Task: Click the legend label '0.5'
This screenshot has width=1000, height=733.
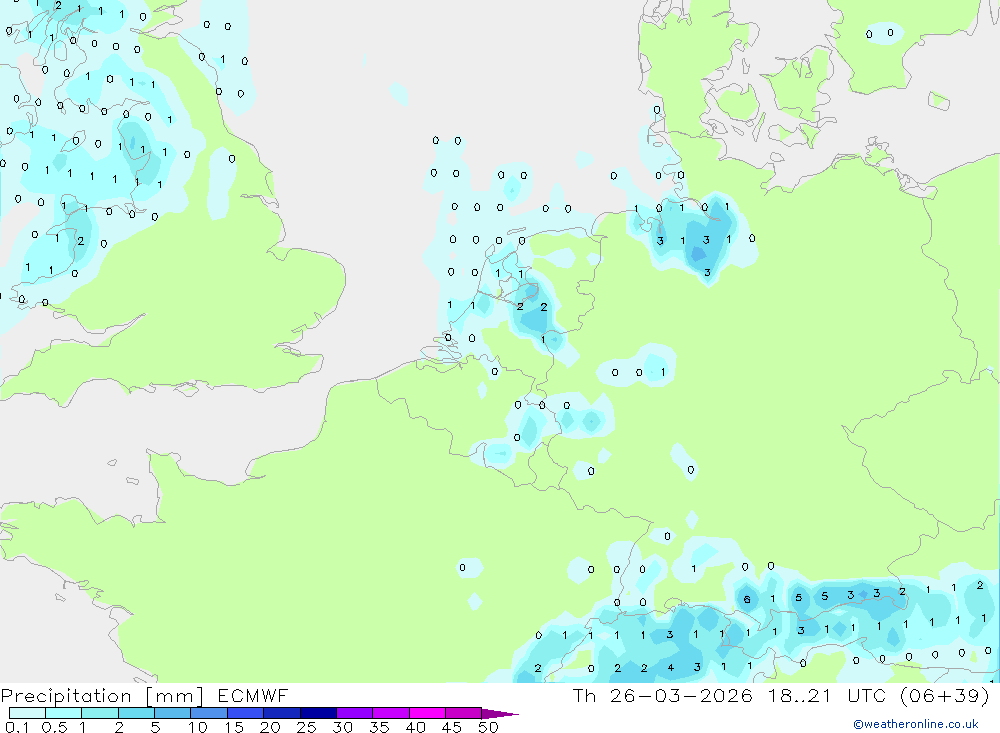Action: coord(54,727)
